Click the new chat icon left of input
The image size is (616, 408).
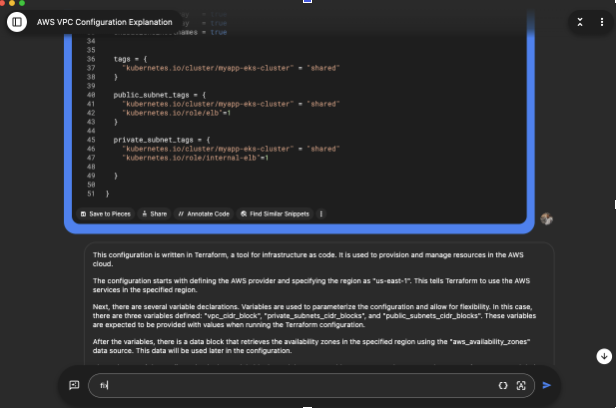coord(74,385)
